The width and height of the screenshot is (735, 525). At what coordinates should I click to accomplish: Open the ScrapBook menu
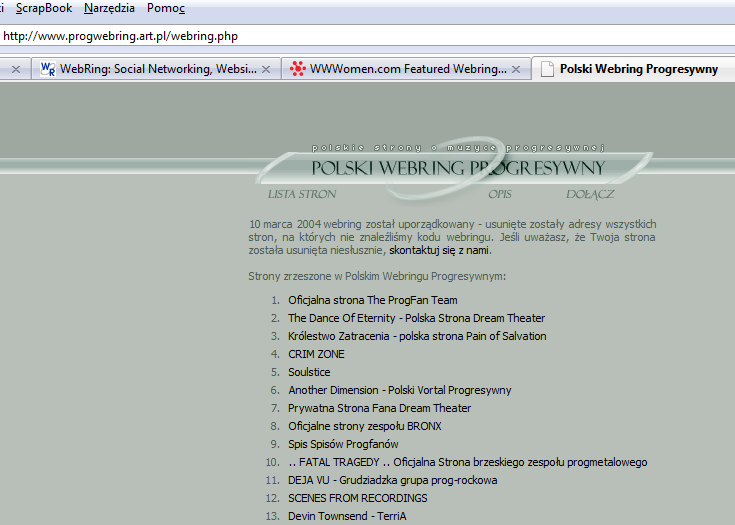44,8
